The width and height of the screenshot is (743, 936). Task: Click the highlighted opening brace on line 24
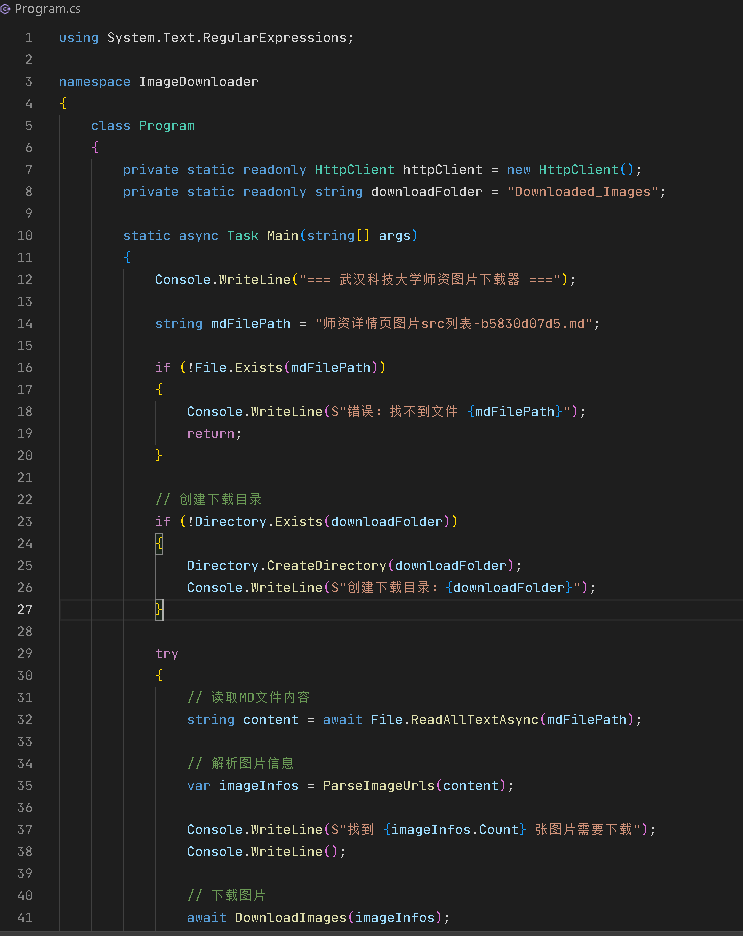159,544
